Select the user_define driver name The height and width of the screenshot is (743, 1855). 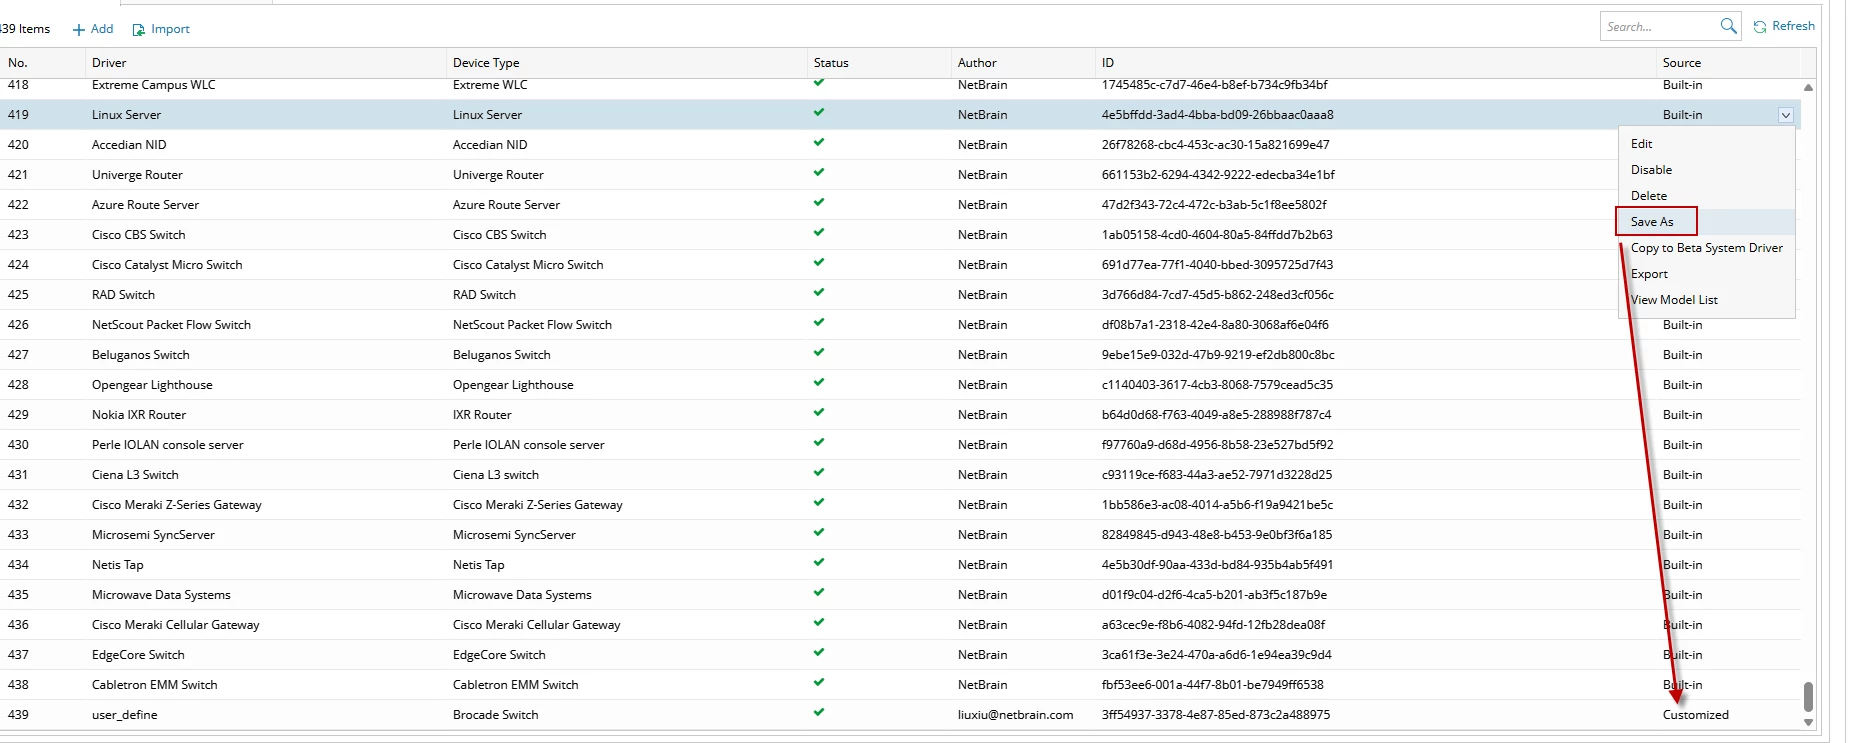[125, 715]
